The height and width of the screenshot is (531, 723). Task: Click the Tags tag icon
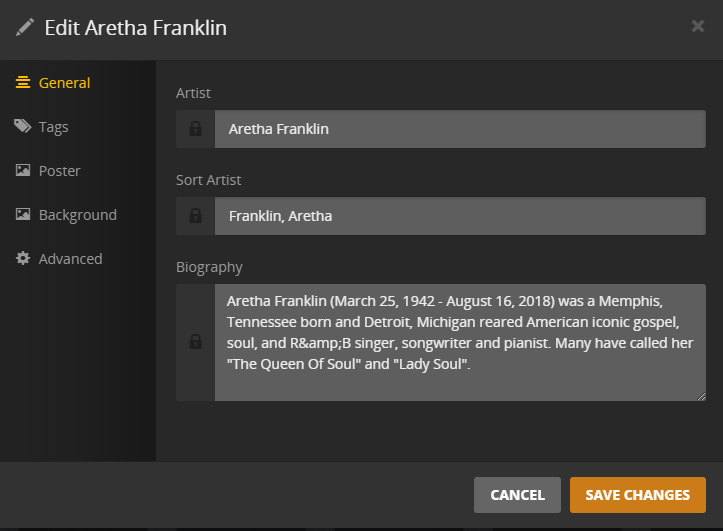(23, 127)
